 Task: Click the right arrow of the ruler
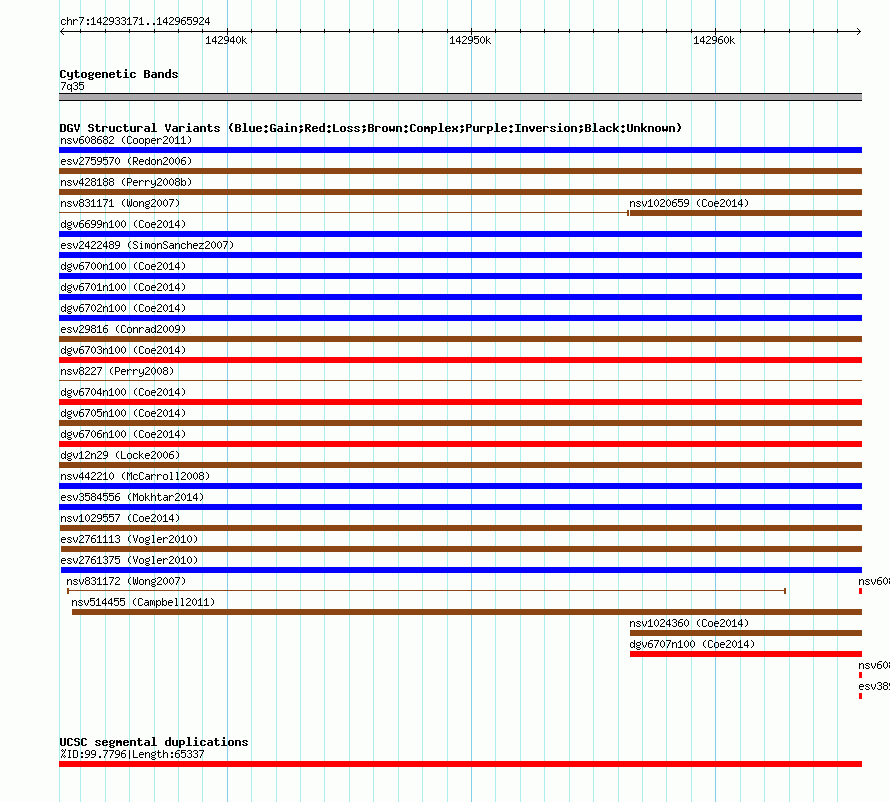click(x=859, y=31)
